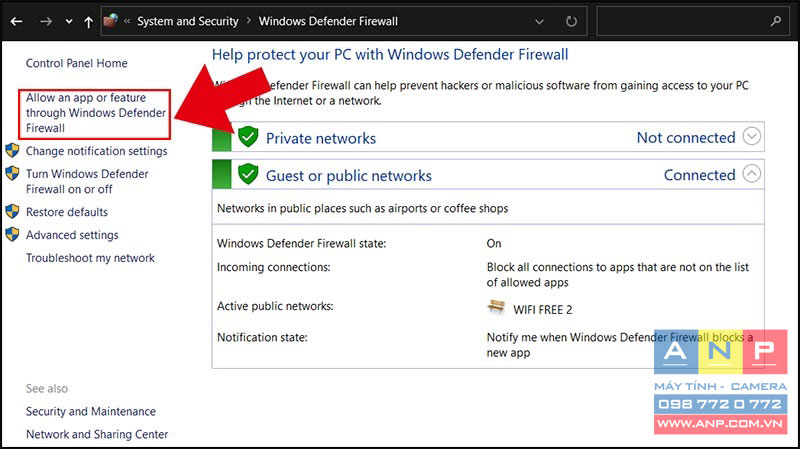800x449 pixels.
Task: Open Change notification settings
Action: [96, 151]
